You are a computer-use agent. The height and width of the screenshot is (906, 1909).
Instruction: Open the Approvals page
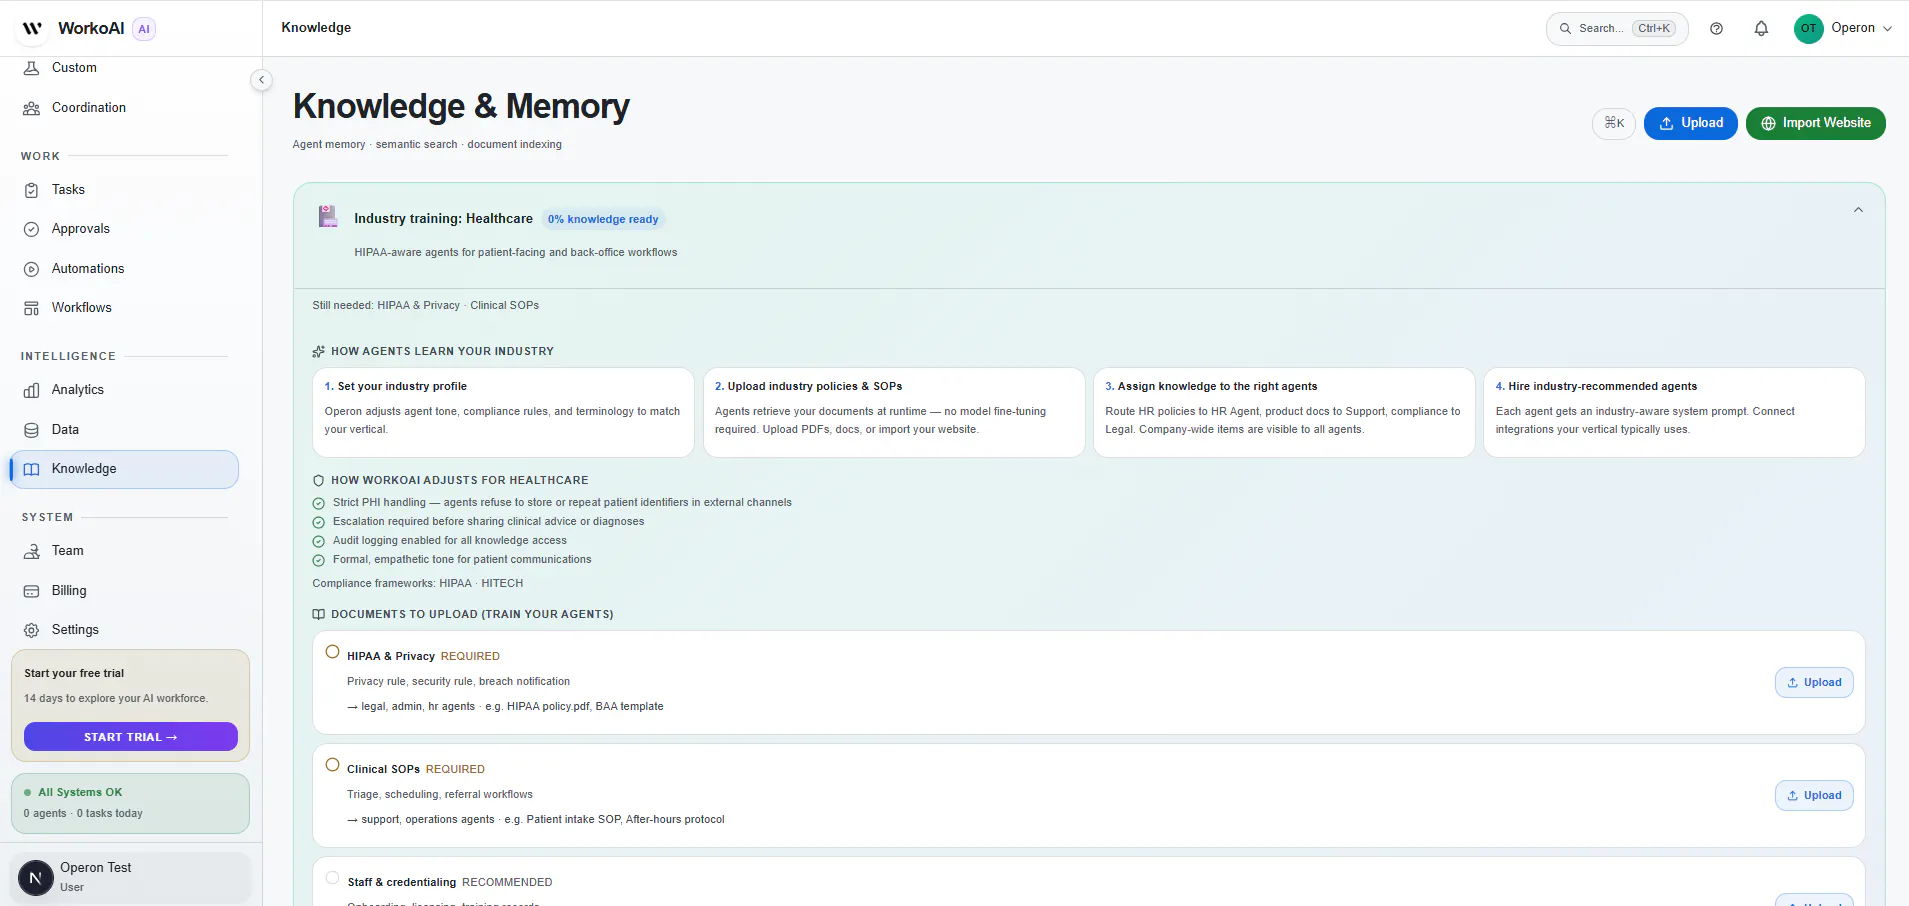tap(124, 229)
